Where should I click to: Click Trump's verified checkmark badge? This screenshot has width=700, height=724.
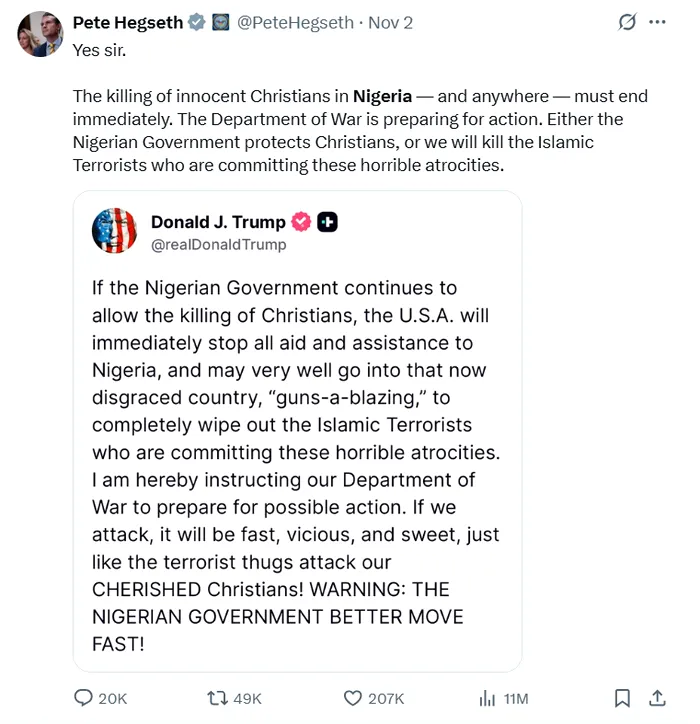pyautogui.click(x=301, y=222)
